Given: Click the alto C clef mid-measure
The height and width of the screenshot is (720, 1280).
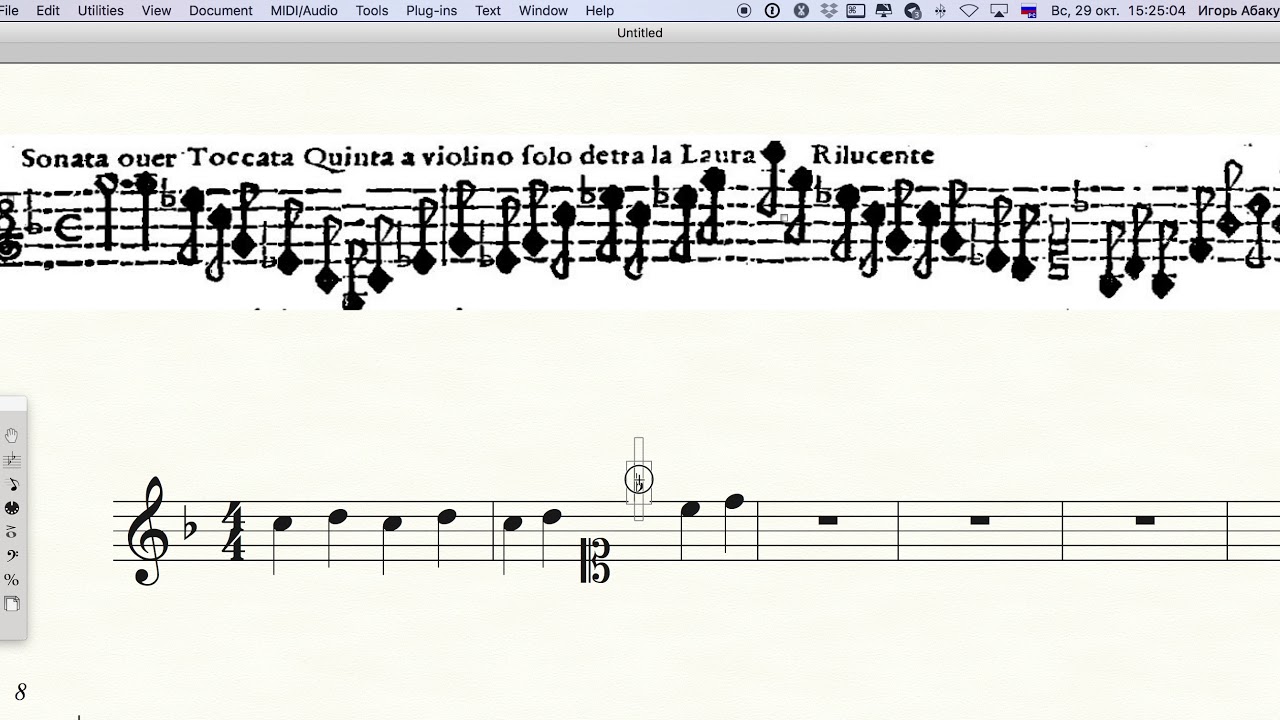Looking at the screenshot, I should tap(595, 560).
